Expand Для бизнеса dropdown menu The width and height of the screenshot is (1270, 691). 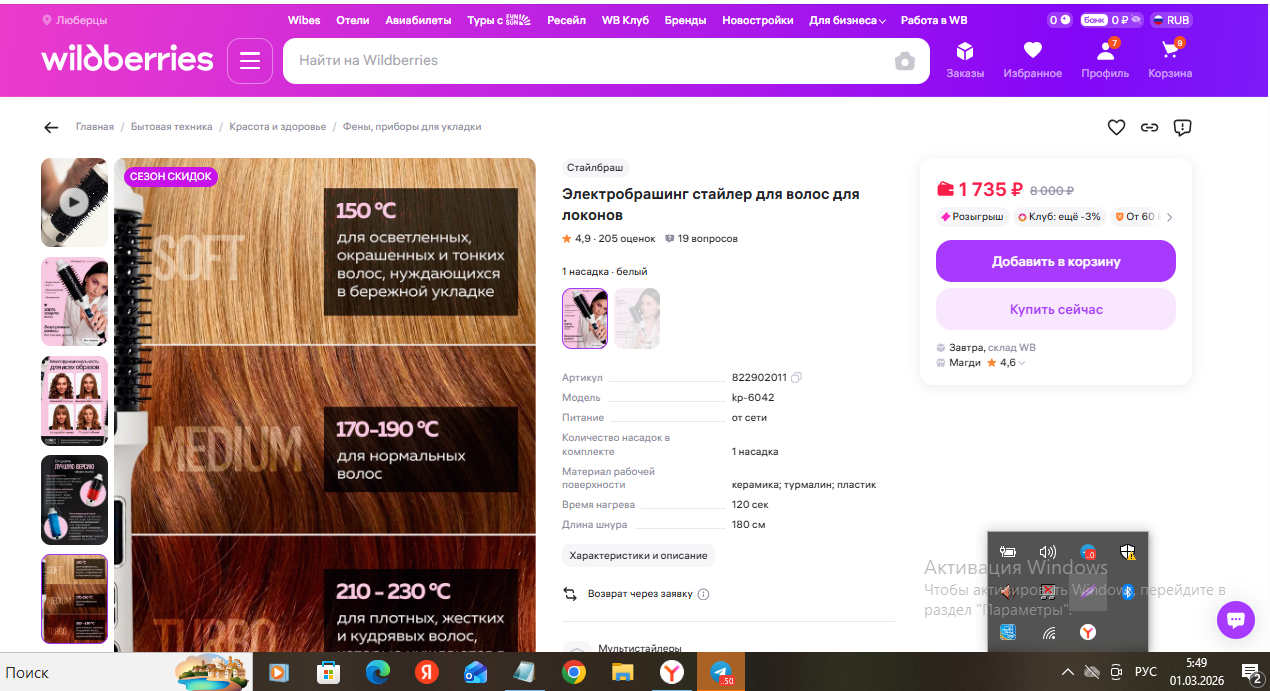click(x=847, y=20)
